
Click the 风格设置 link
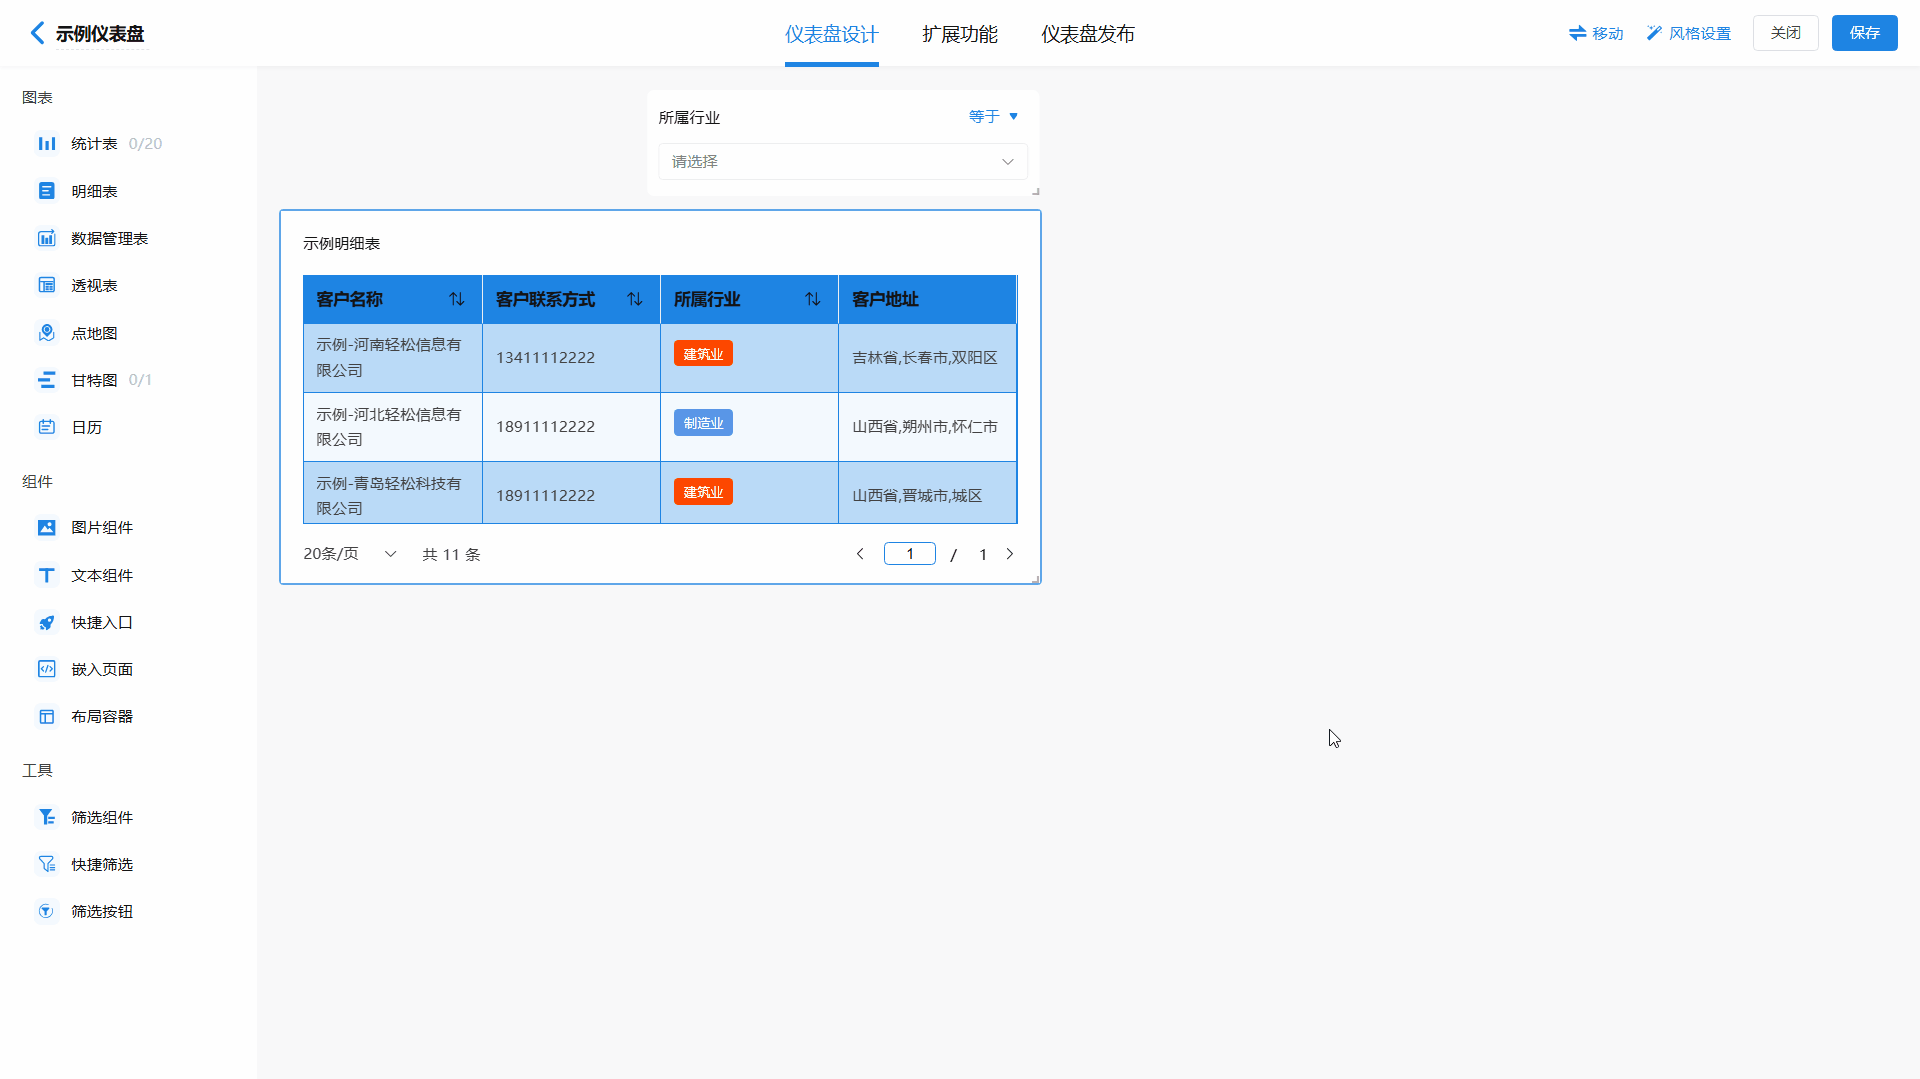pos(1700,33)
